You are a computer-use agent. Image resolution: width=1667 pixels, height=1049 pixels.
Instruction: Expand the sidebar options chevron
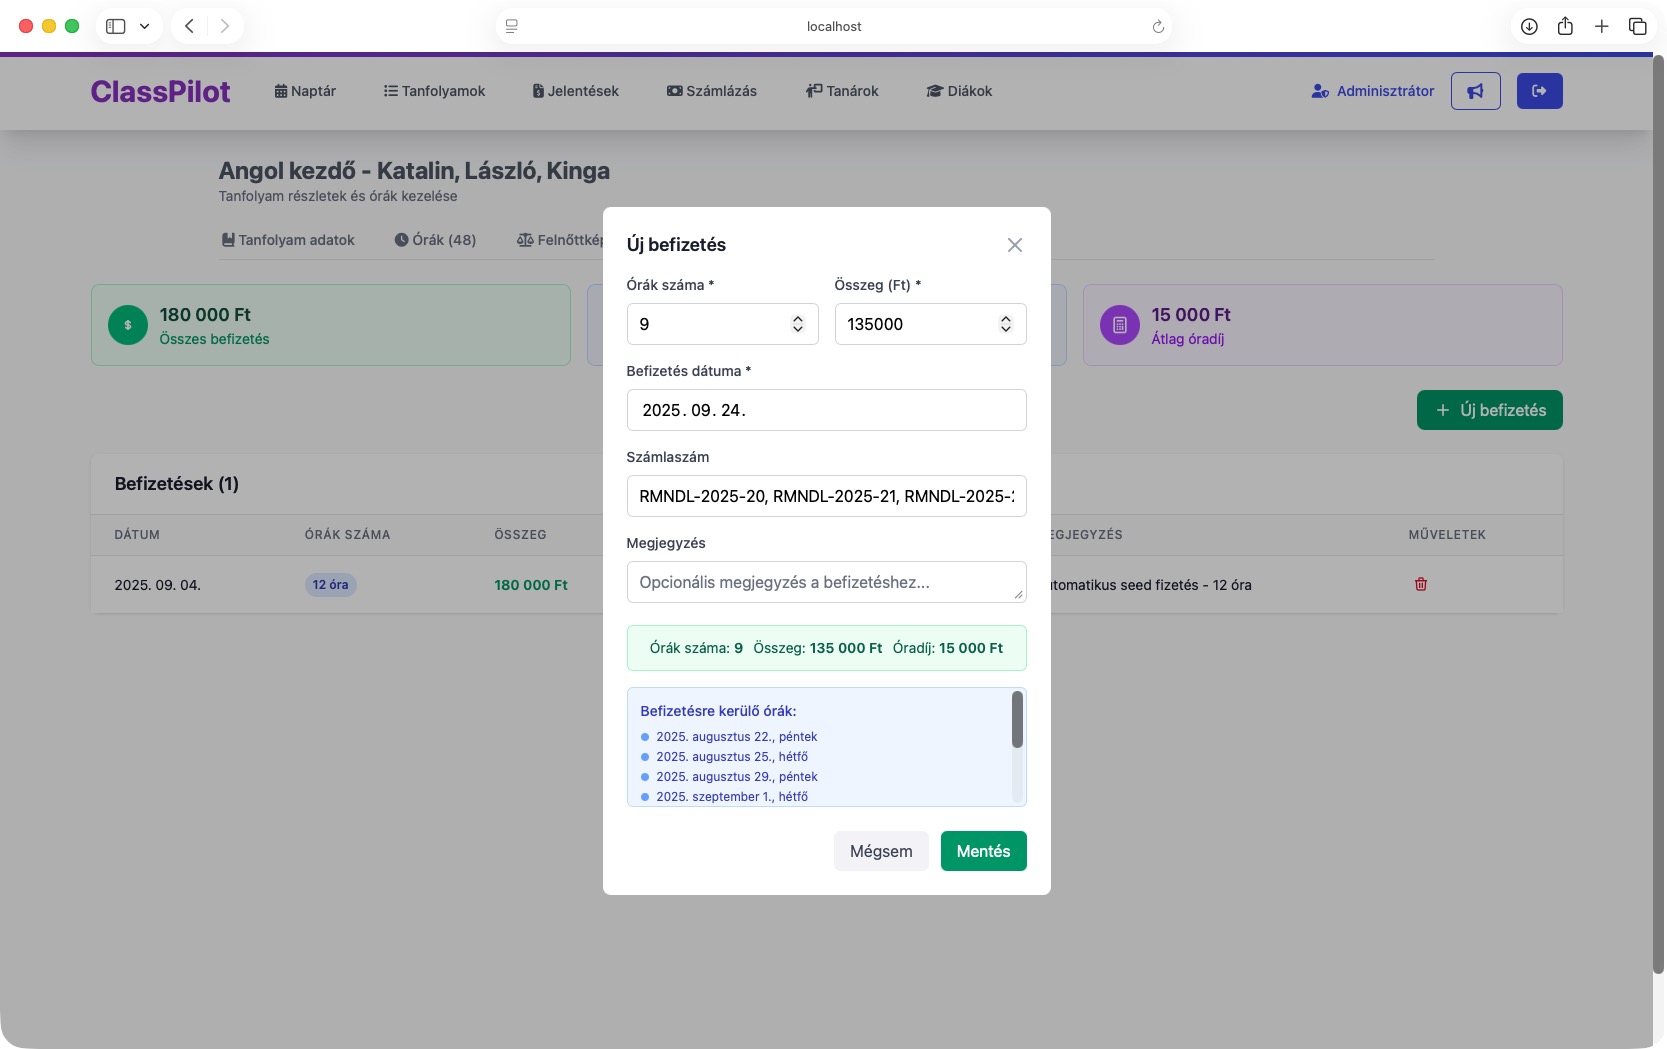coord(144,27)
